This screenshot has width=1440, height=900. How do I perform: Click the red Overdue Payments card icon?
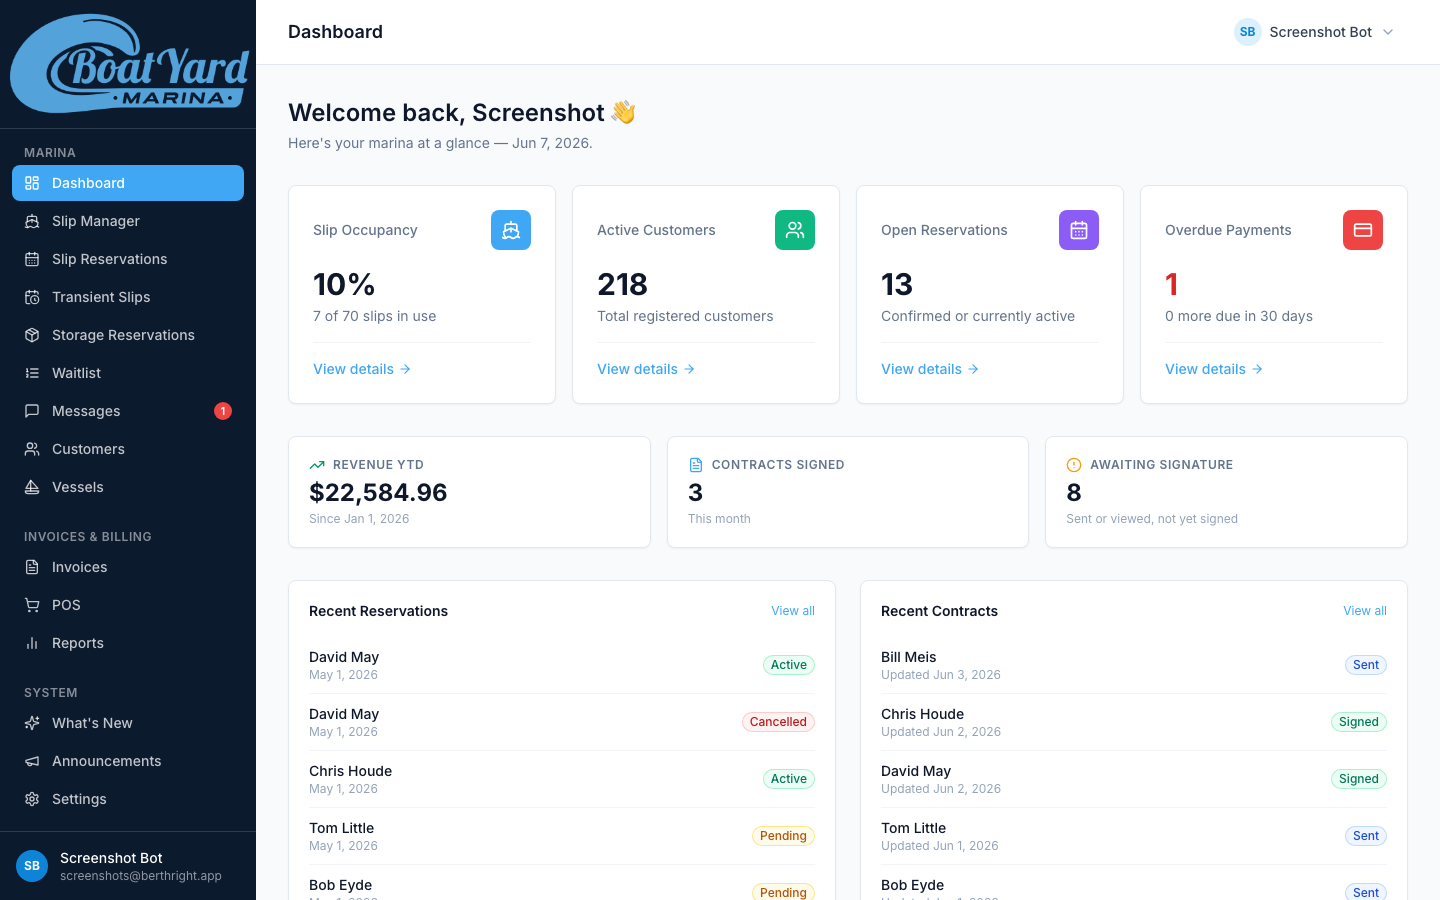(1363, 230)
